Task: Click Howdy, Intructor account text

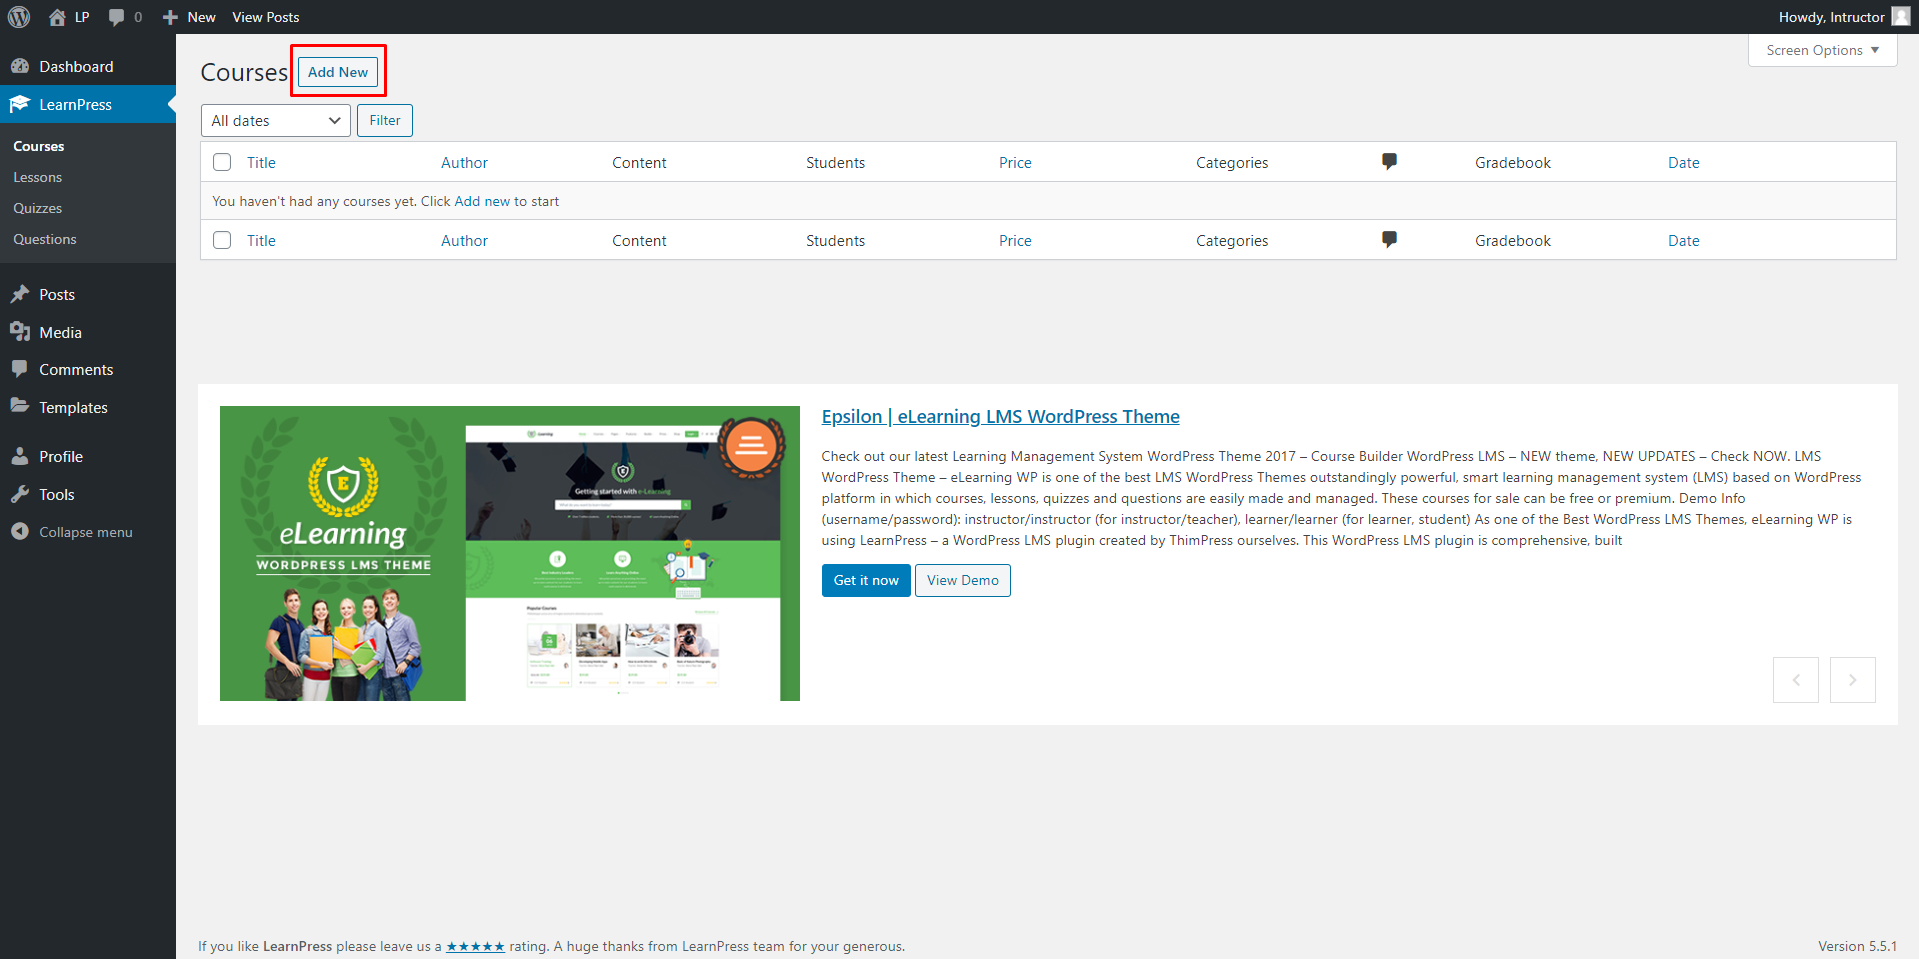Action: coord(1831,17)
